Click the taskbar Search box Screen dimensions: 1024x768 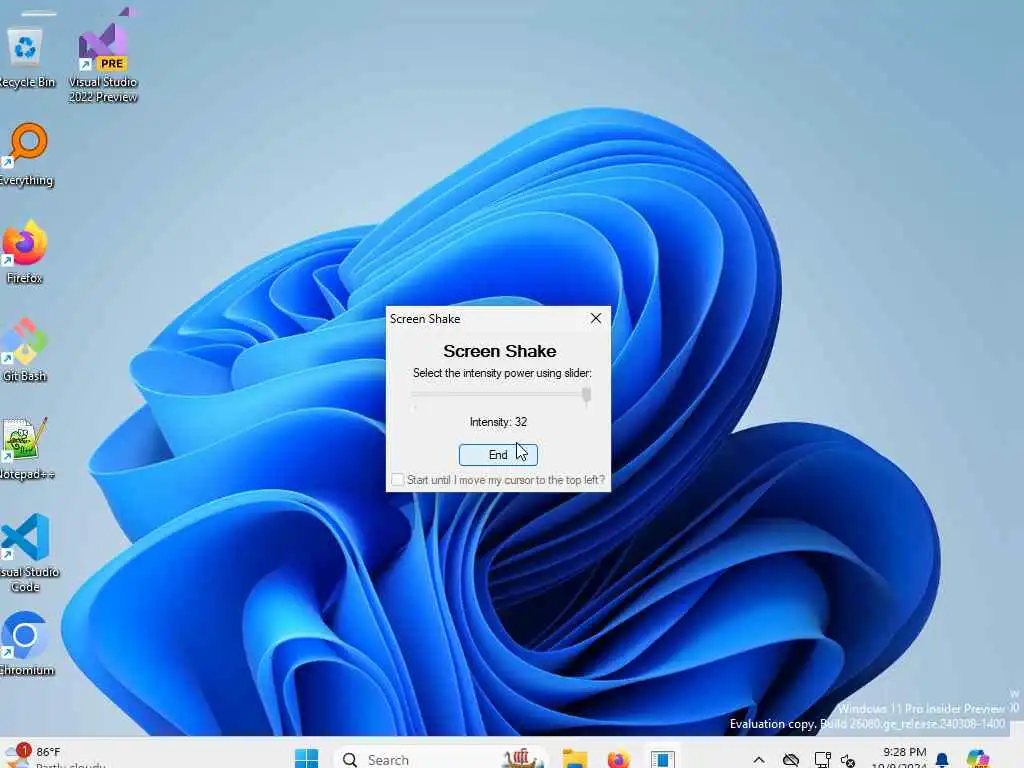tap(441, 759)
